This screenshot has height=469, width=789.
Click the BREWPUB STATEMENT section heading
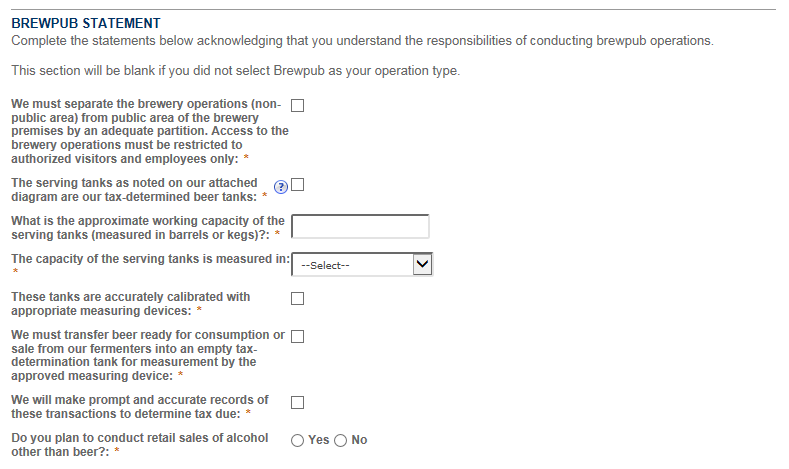point(85,23)
